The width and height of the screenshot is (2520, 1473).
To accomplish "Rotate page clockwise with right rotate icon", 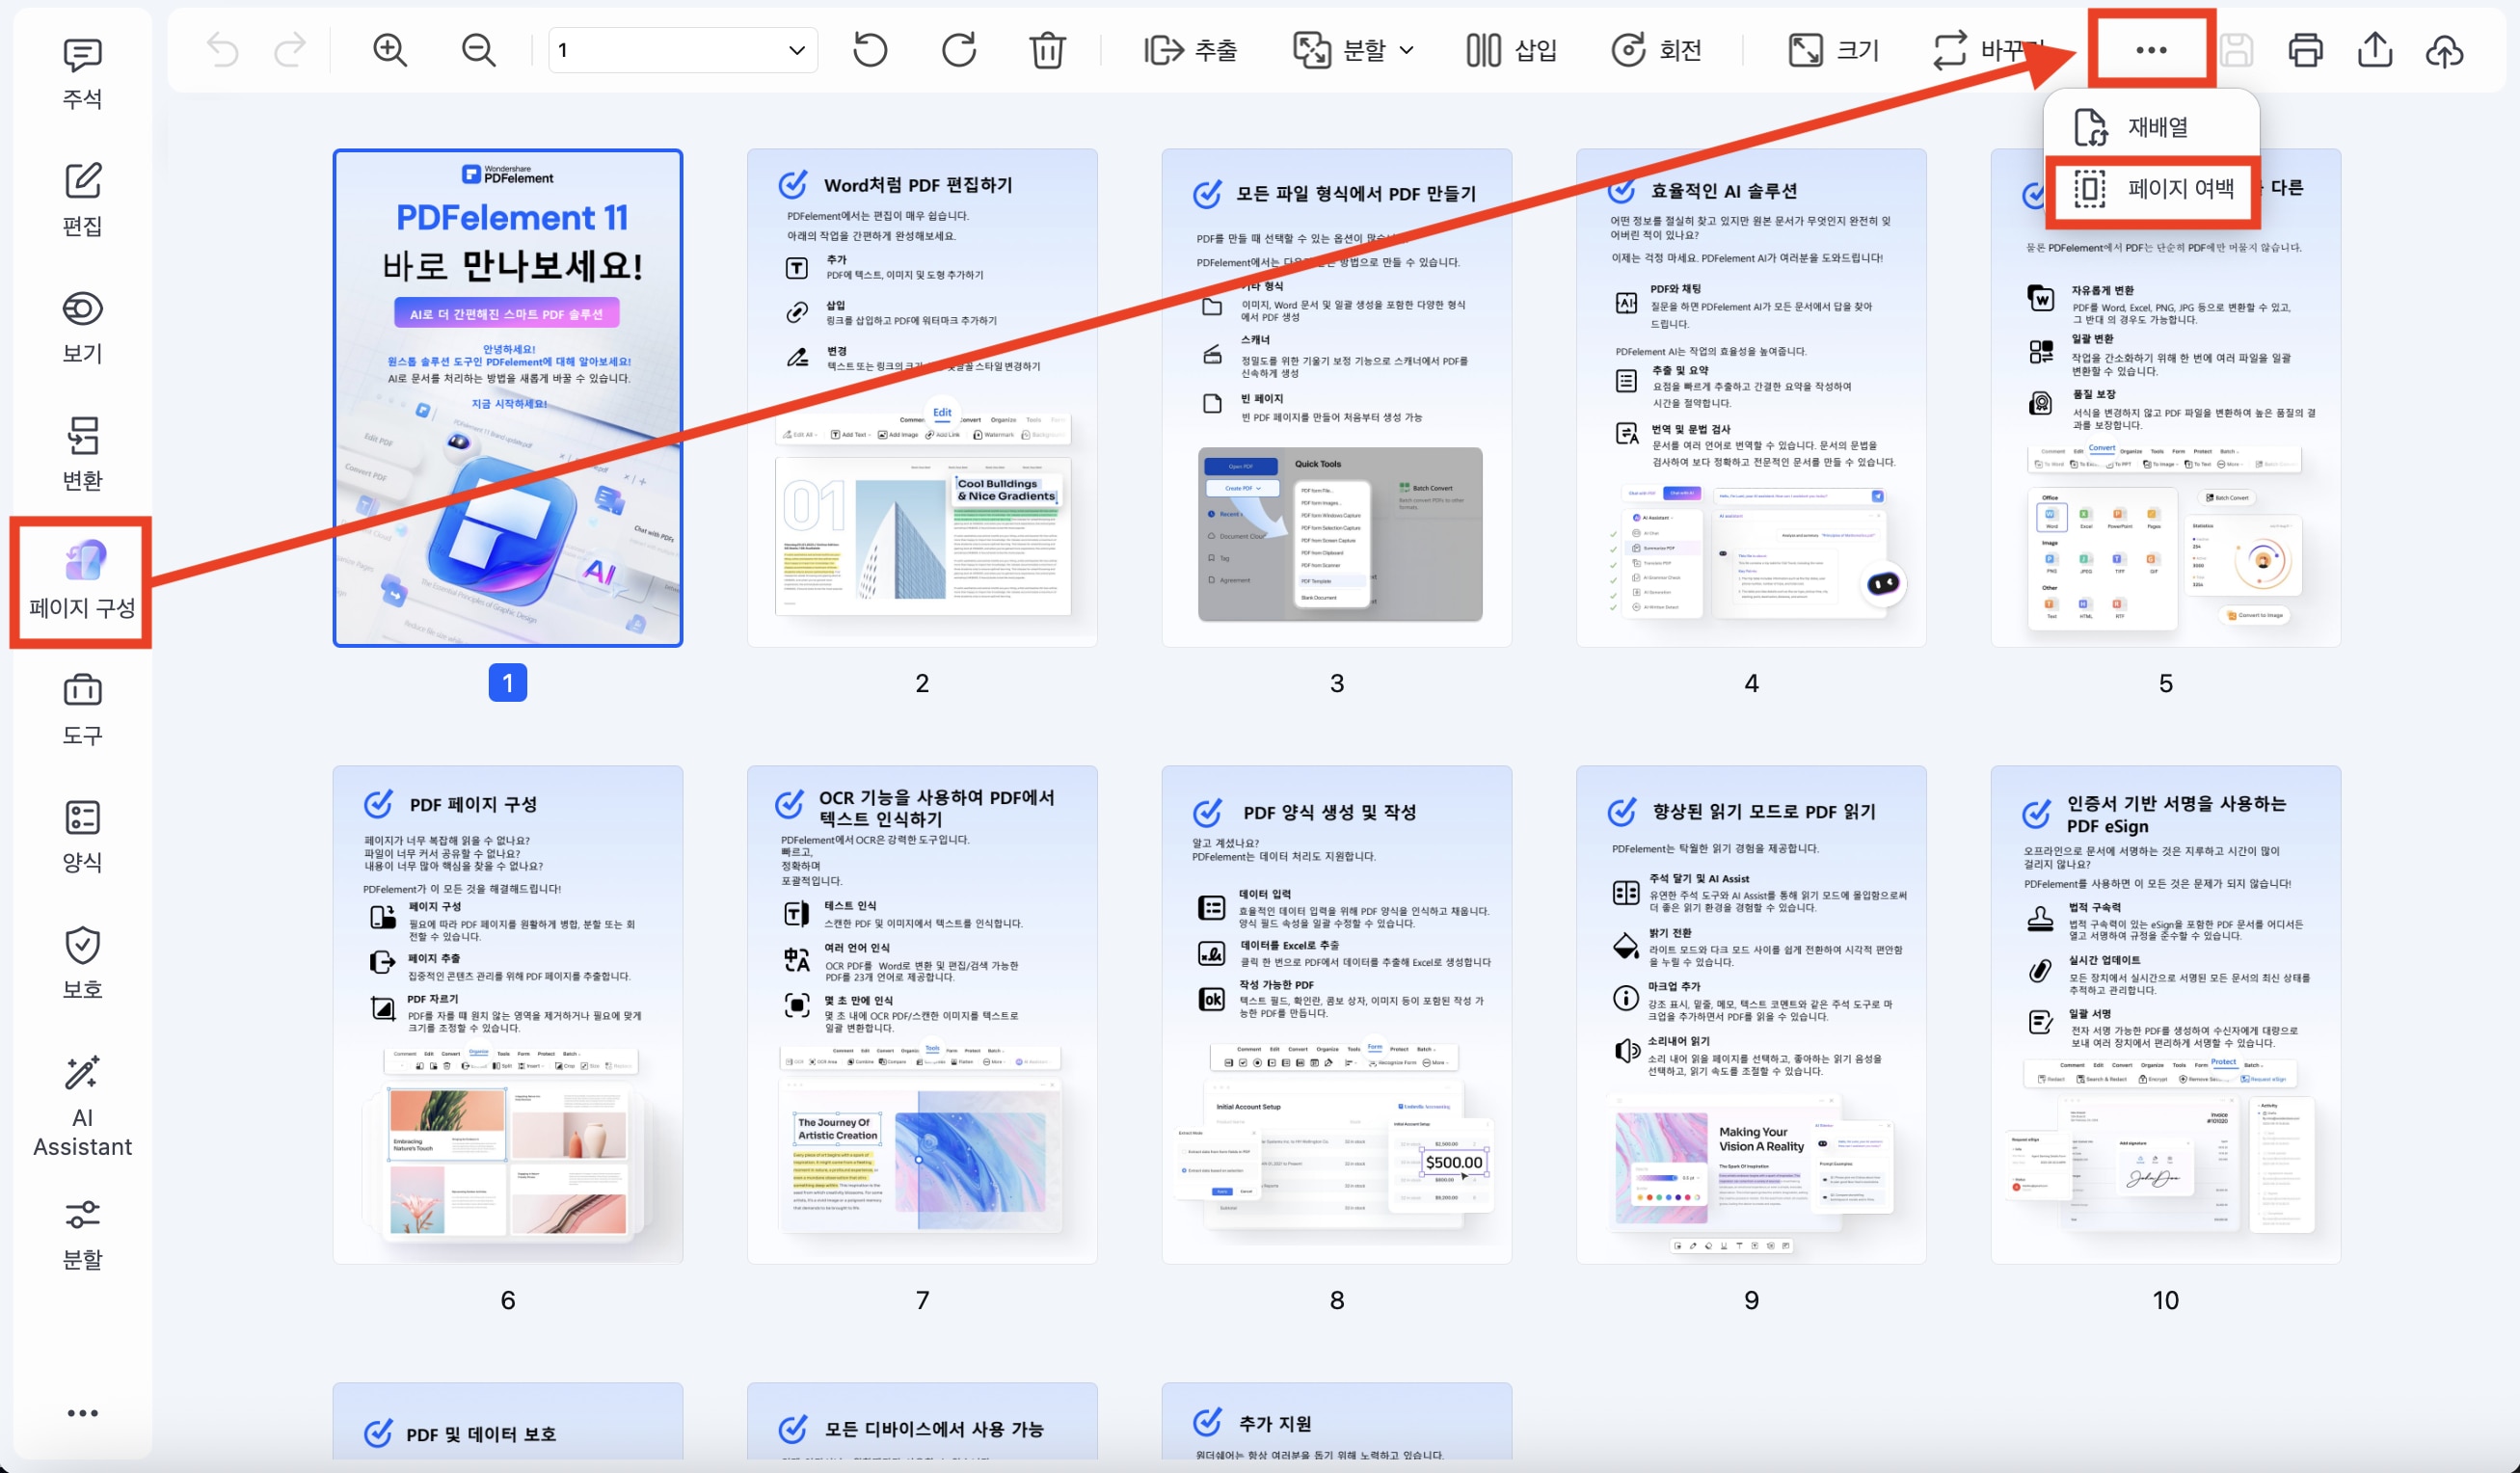I will coord(958,49).
